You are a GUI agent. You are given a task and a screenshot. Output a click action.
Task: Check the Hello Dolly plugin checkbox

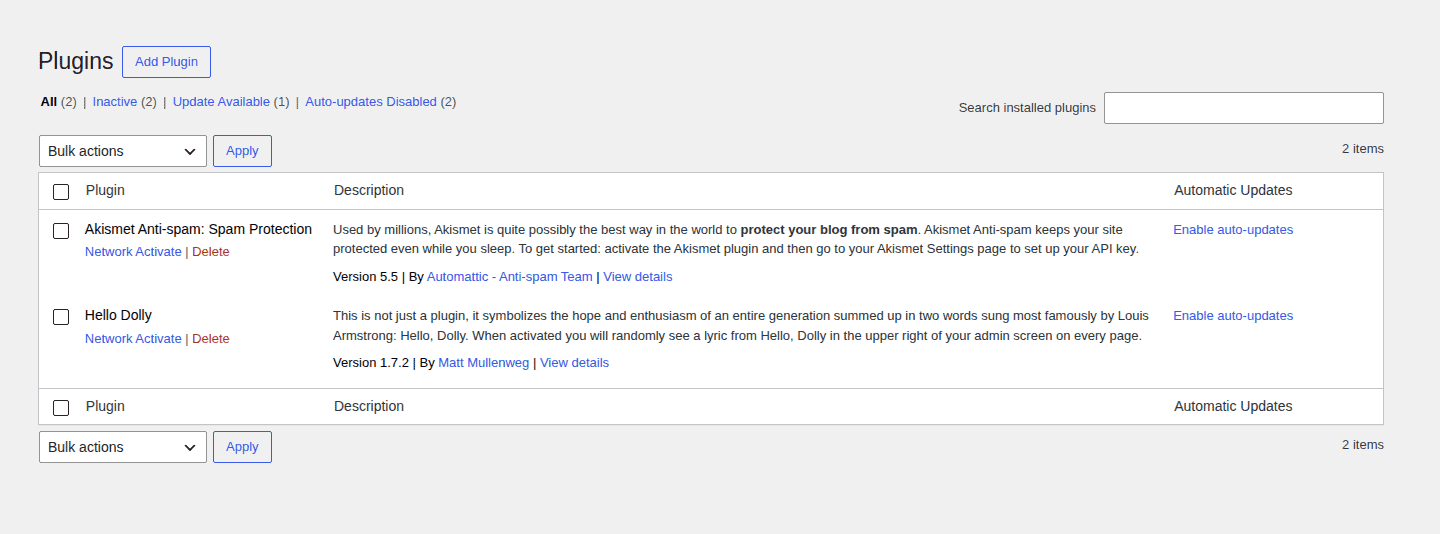pyautogui.click(x=61, y=317)
